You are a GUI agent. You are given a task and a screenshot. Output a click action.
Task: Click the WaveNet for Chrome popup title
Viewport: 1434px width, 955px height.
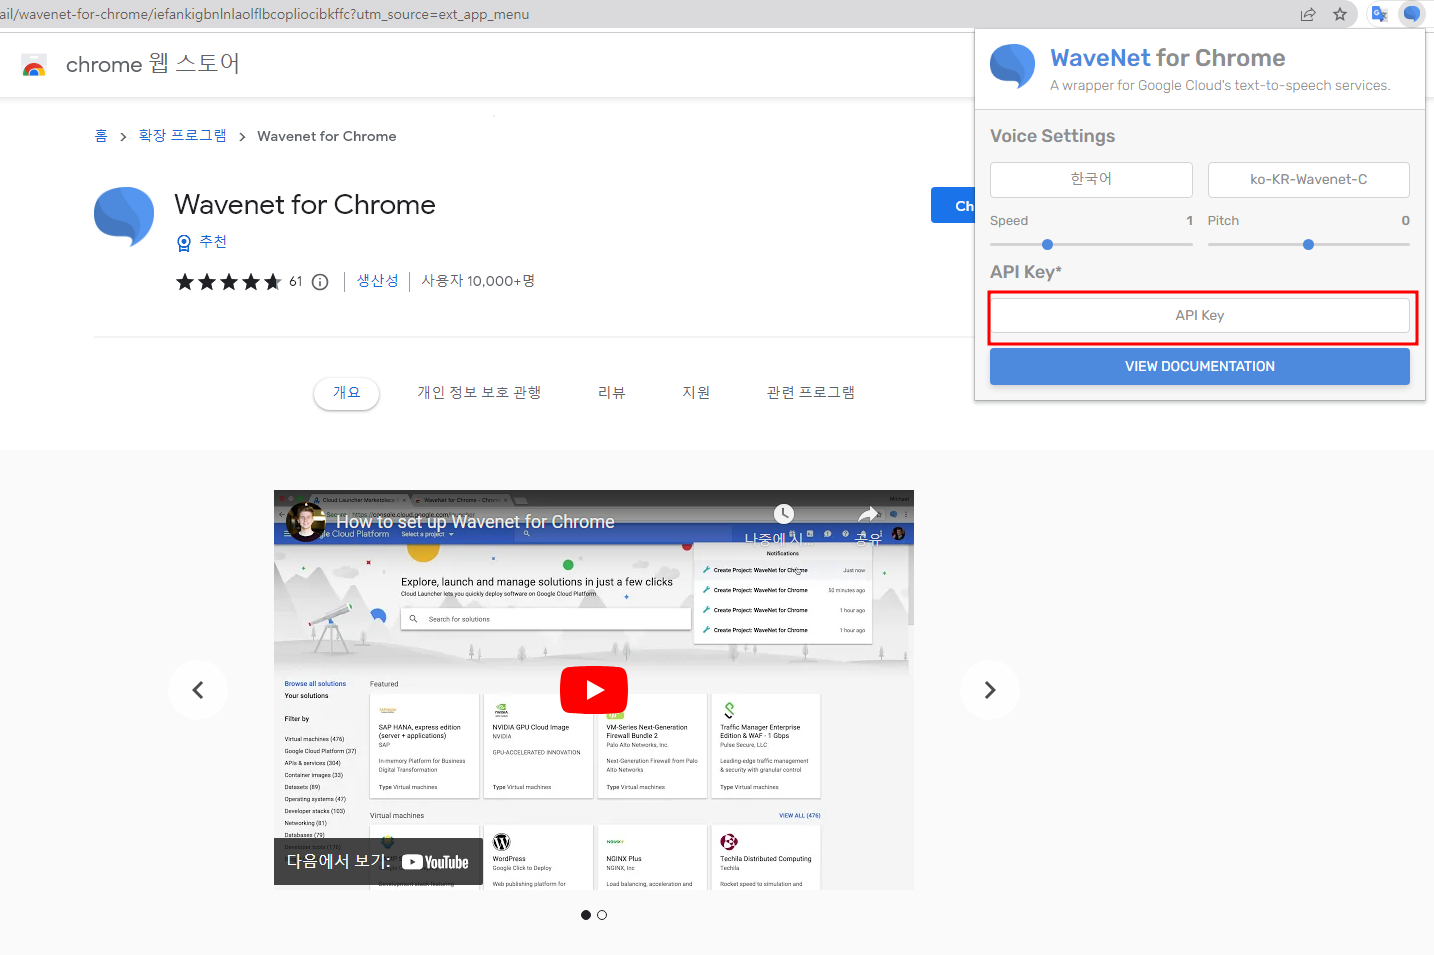[x=1168, y=58]
